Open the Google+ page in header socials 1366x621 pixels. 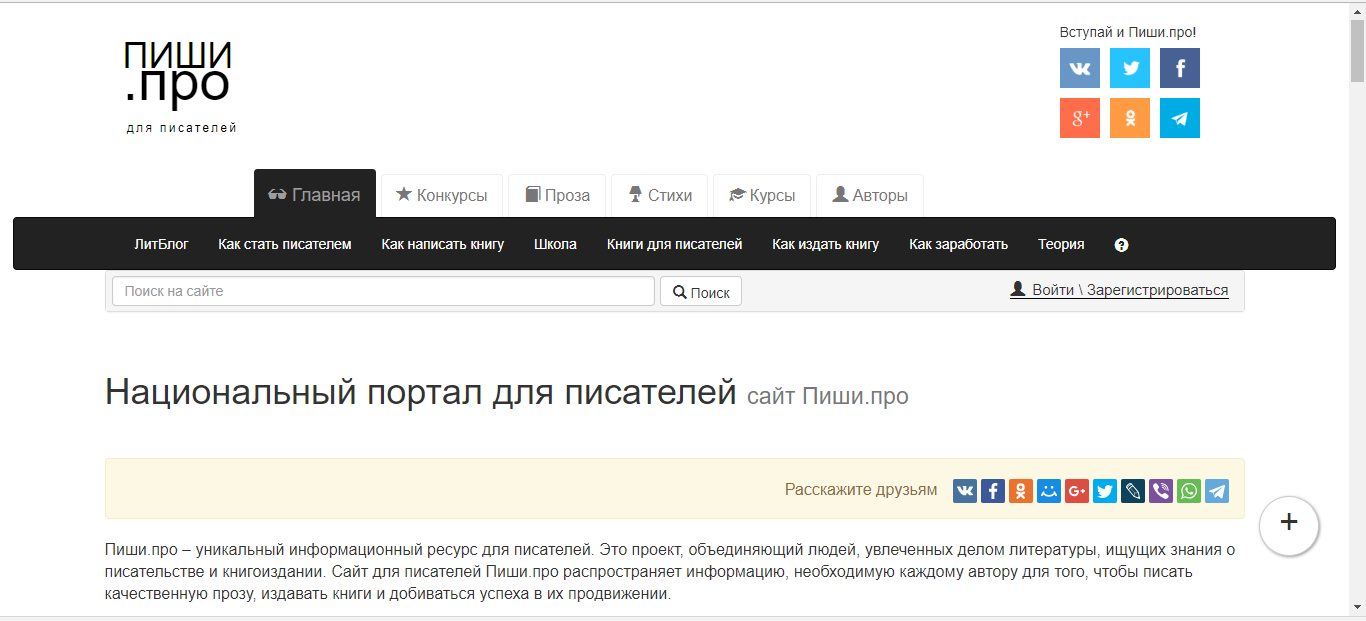pyautogui.click(x=1080, y=118)
